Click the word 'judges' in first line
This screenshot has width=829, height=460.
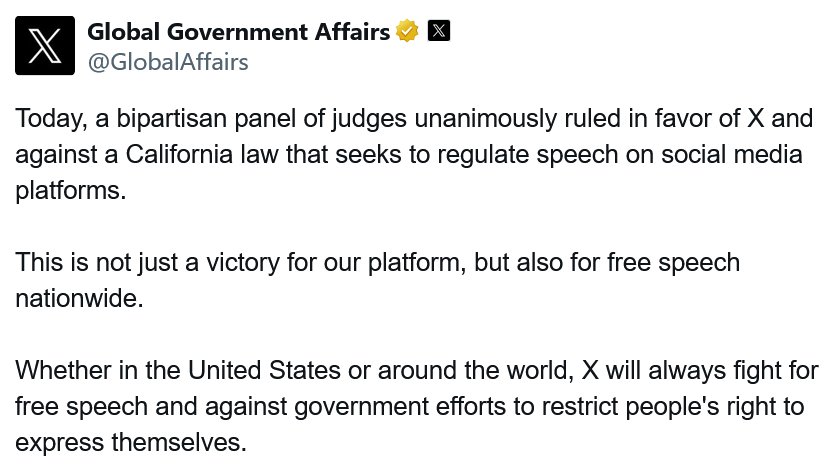coord(370,119)
